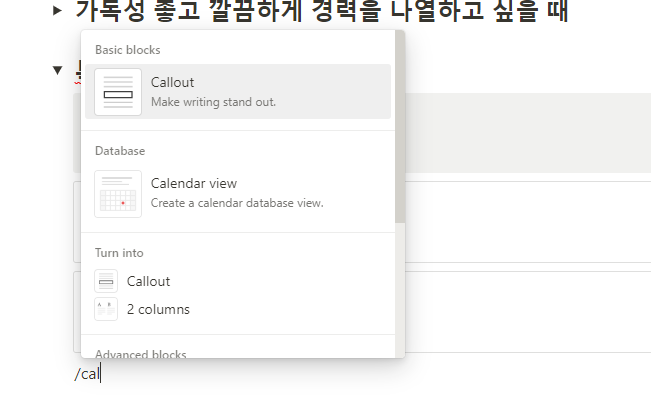Turn block into 2 columns
651x418 pixels.
238,309
